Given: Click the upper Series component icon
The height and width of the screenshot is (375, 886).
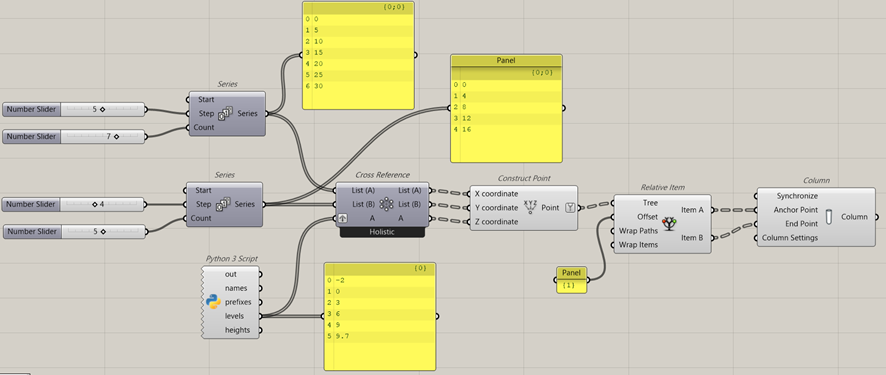Looking at the screenshot, I should click(225, 114).
